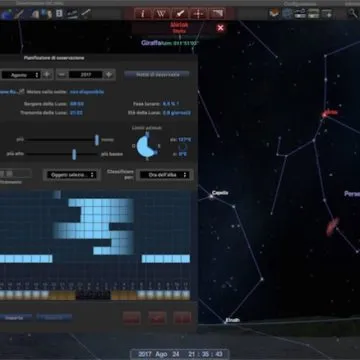Click the Earth globe icon in the top left toolbar
Image resolution: width=360 pixels, height=360 pixels.
click(6, 14)
